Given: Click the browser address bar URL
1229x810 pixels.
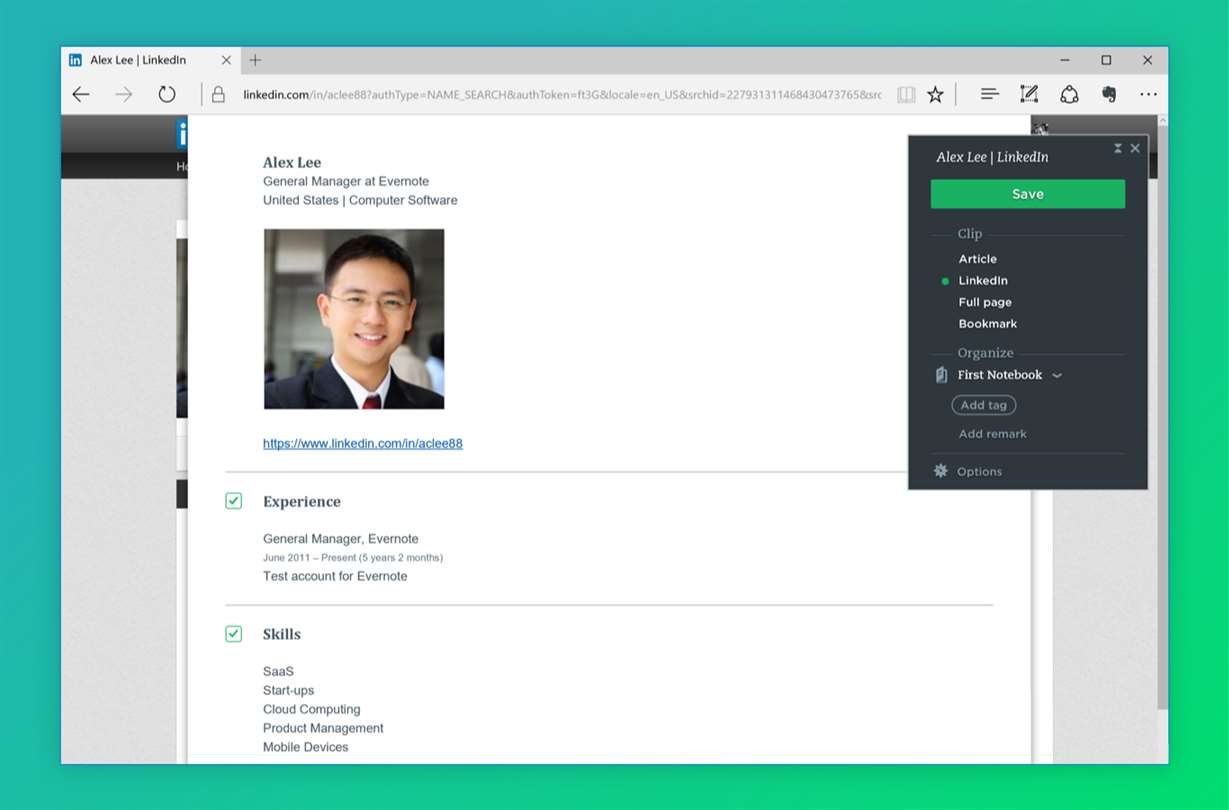Looking at the screenshot, I should (x=562, y=95).
